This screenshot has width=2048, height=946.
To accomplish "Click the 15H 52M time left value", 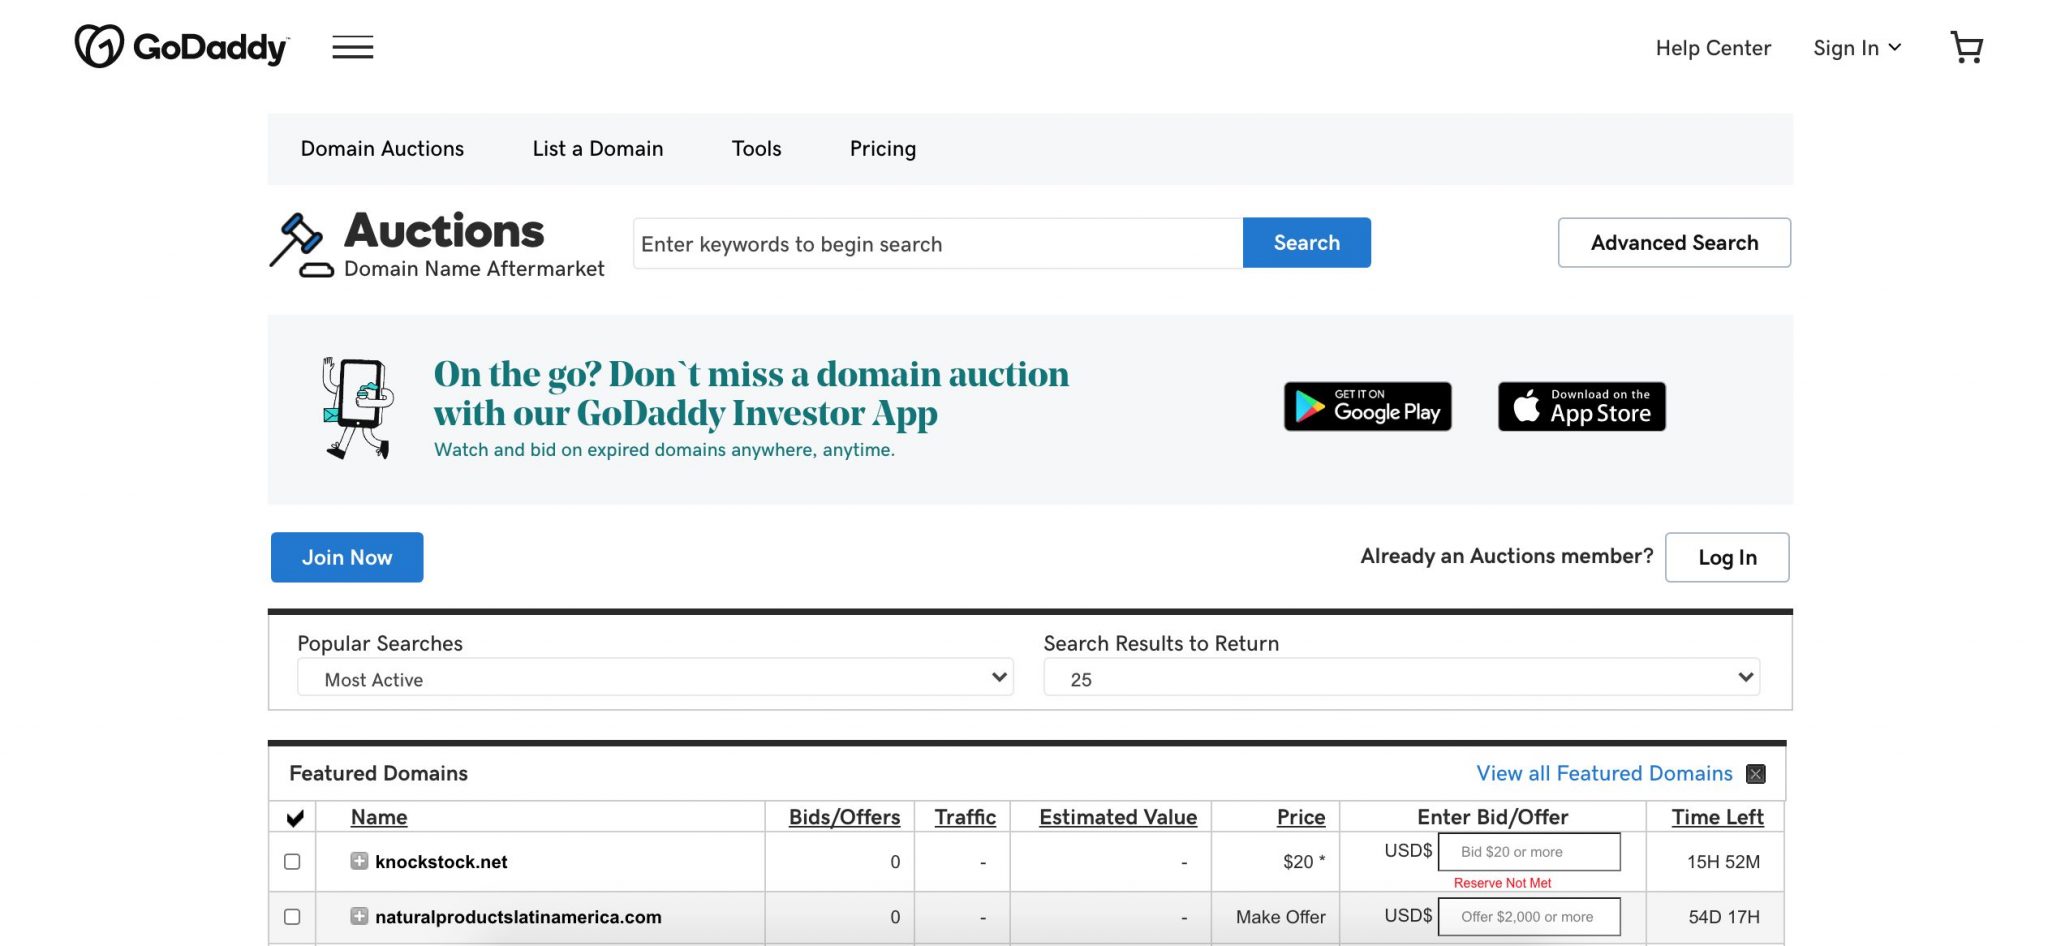I will click(x=1723, y=862).
